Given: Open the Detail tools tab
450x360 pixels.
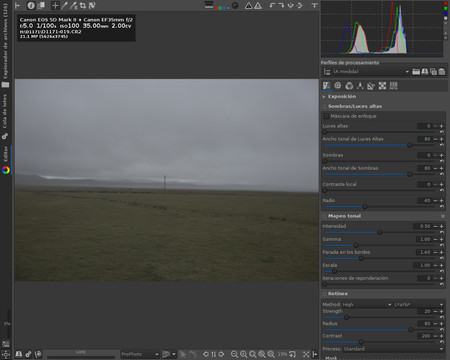Looking at the screenshot, I should click(x=338, y=86).
